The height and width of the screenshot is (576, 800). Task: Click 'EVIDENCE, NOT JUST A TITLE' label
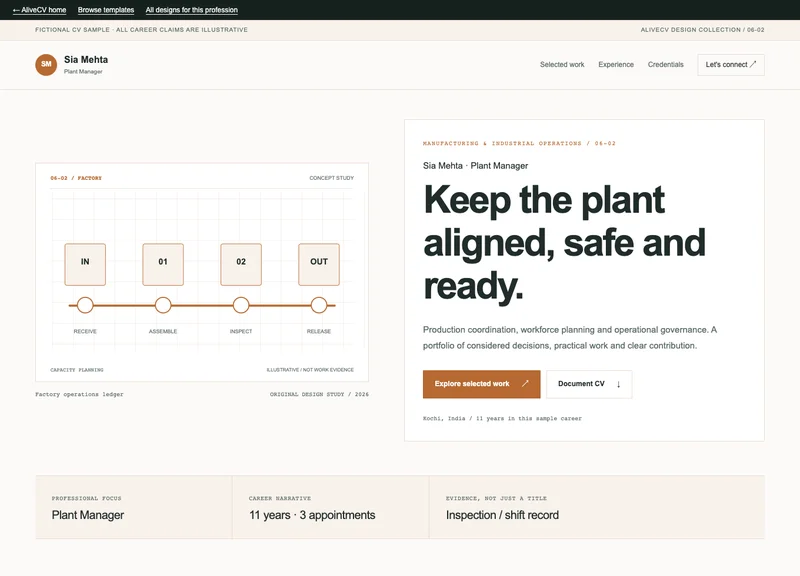click(x=496, y=498)
